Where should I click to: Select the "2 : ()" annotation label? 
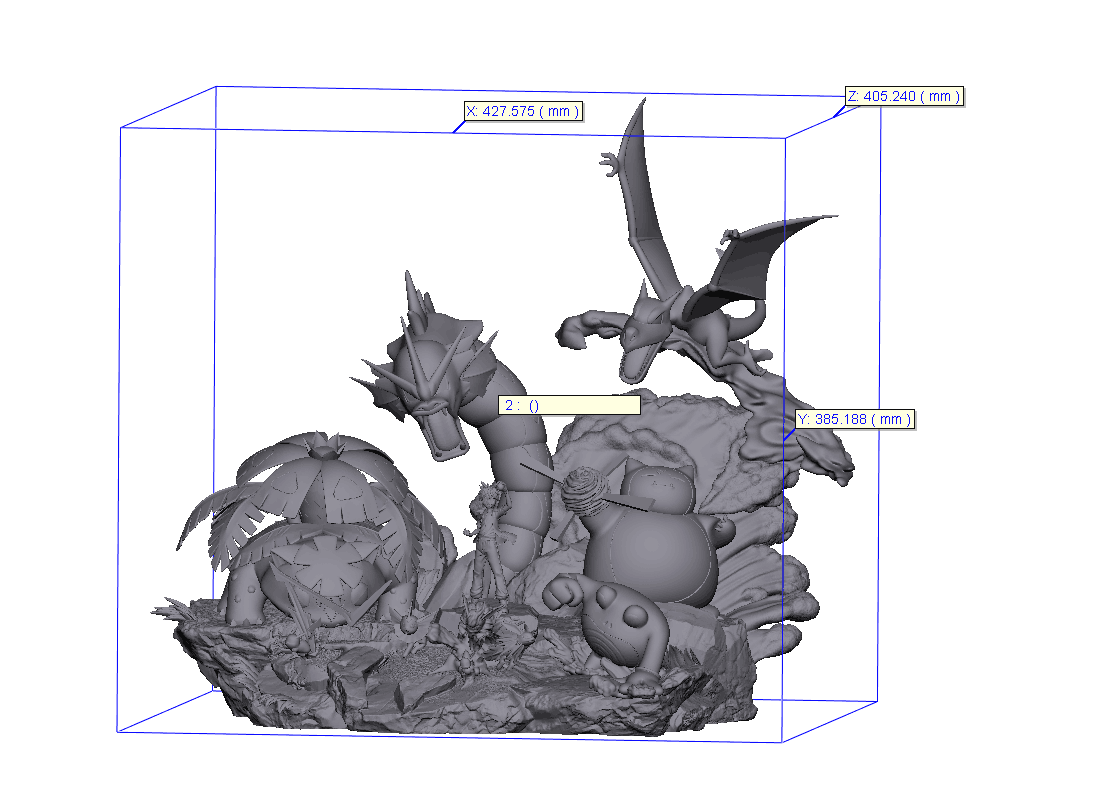[x=568, y=405]
